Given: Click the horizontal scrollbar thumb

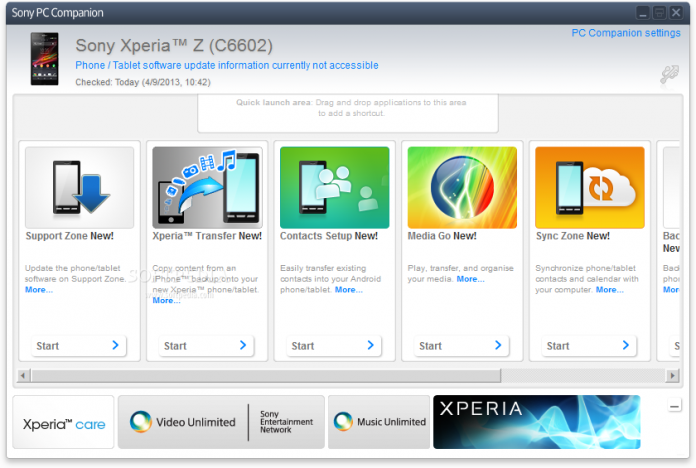Looking at the screenshot, I should (266, 376).
